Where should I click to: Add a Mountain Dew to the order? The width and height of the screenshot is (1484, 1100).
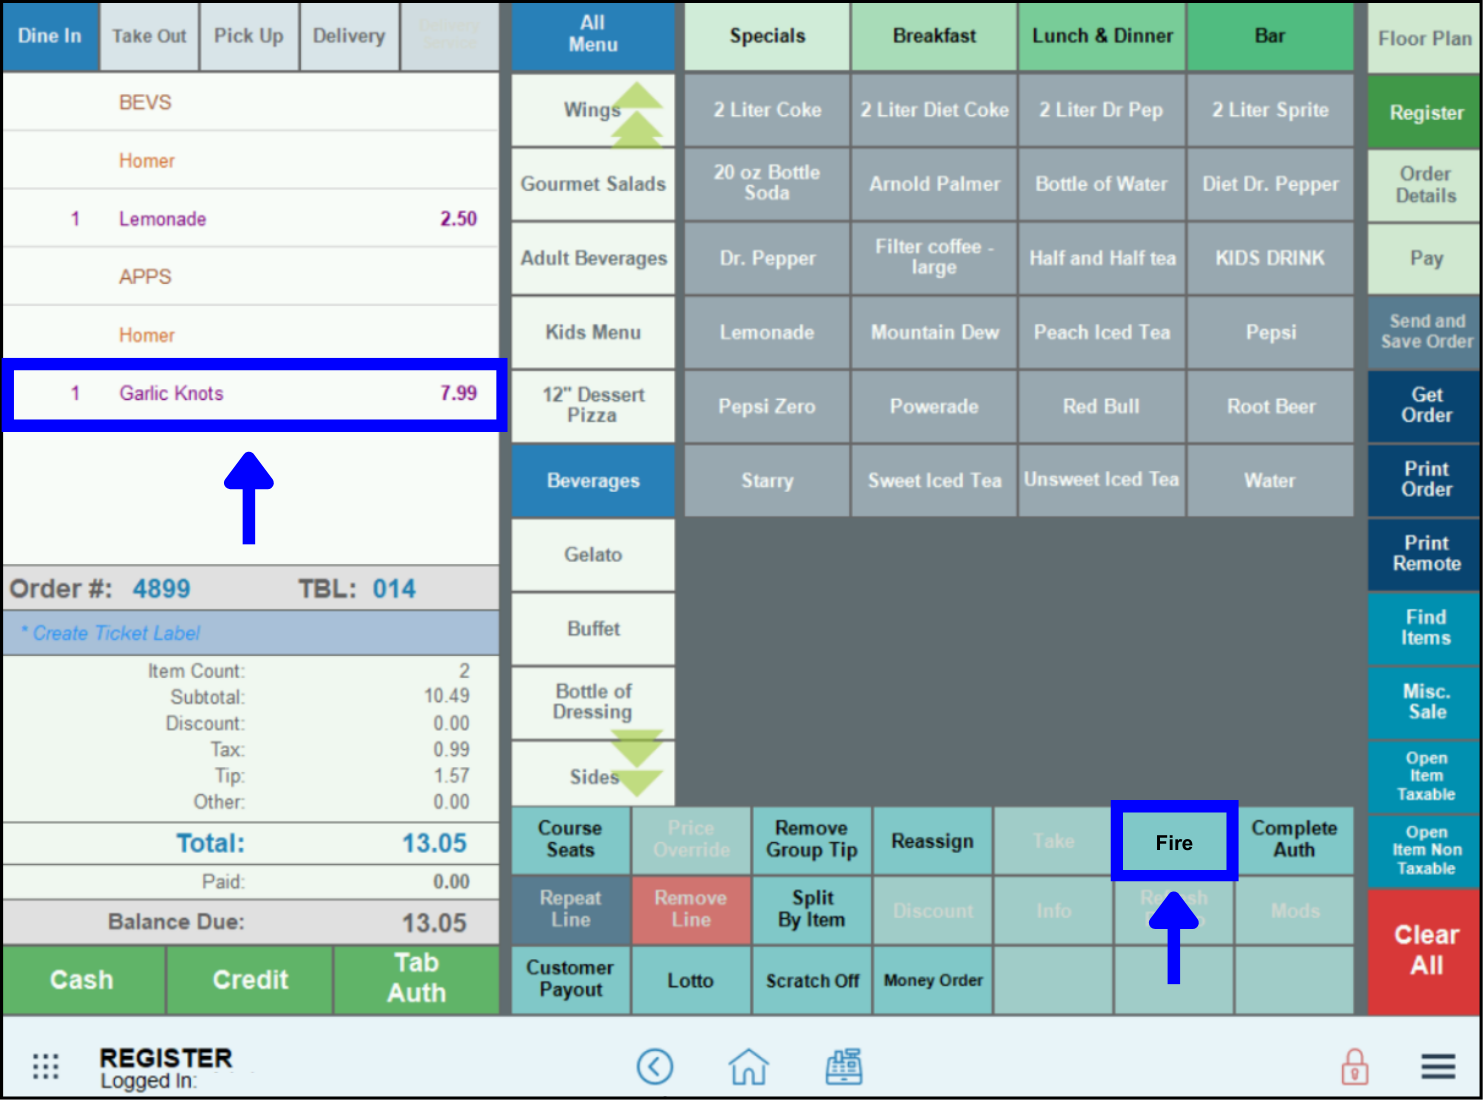click(x=933, y=332)
